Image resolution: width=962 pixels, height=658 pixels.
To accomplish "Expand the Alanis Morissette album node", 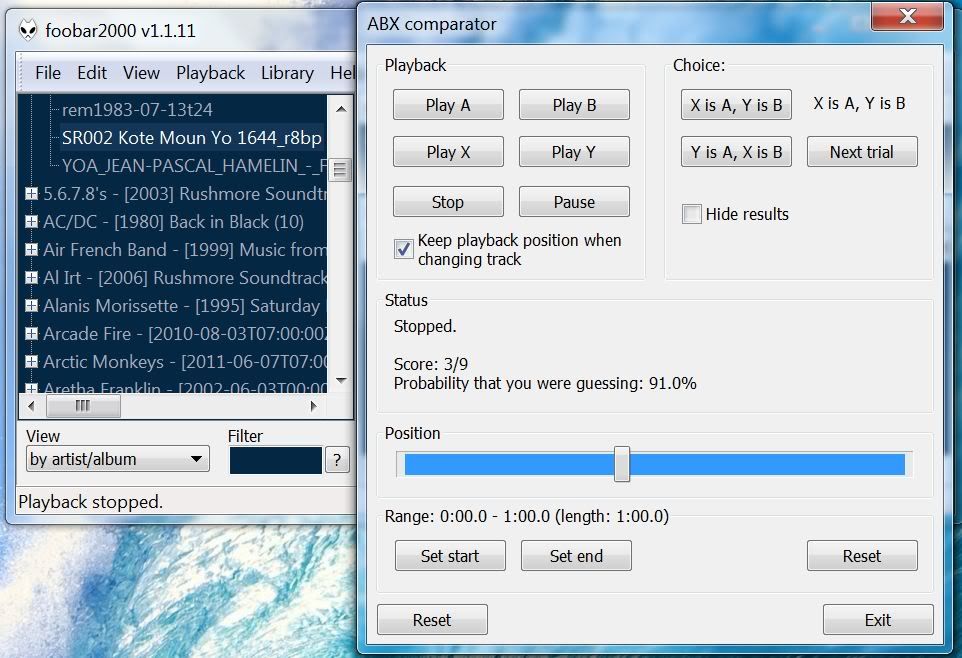I will pyautogui.click(x=31, y=305).
